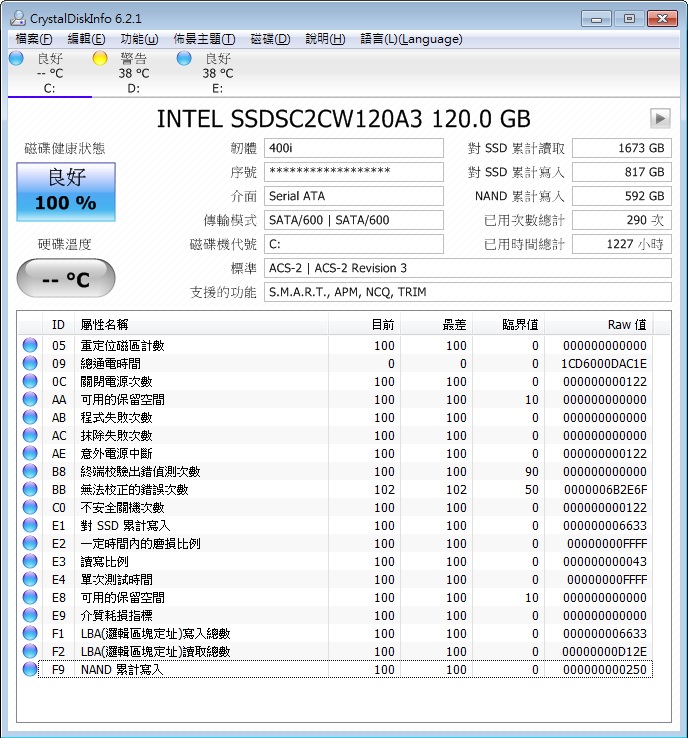This screenshot has width=688, height=738.
Task: Select the 總通電時間 attribute name
Action: coord(110,363)
